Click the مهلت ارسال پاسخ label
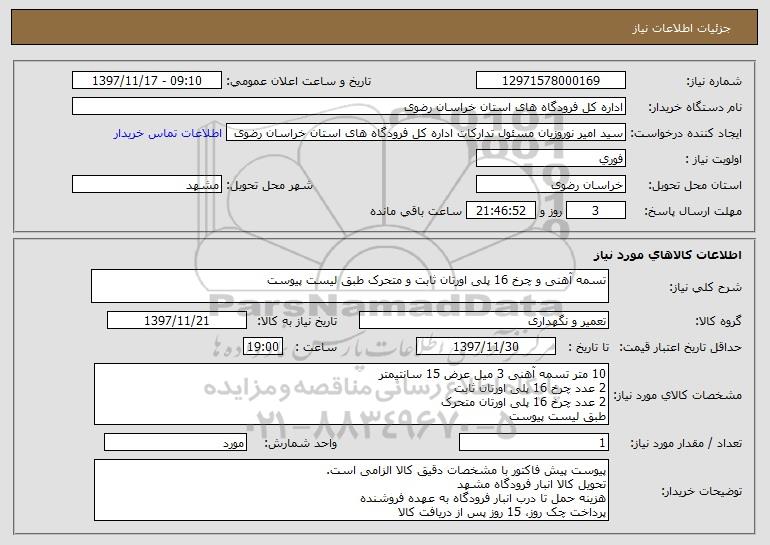This screenshot has height=545, width=770. pyautogui.click(x=692, y=211)
